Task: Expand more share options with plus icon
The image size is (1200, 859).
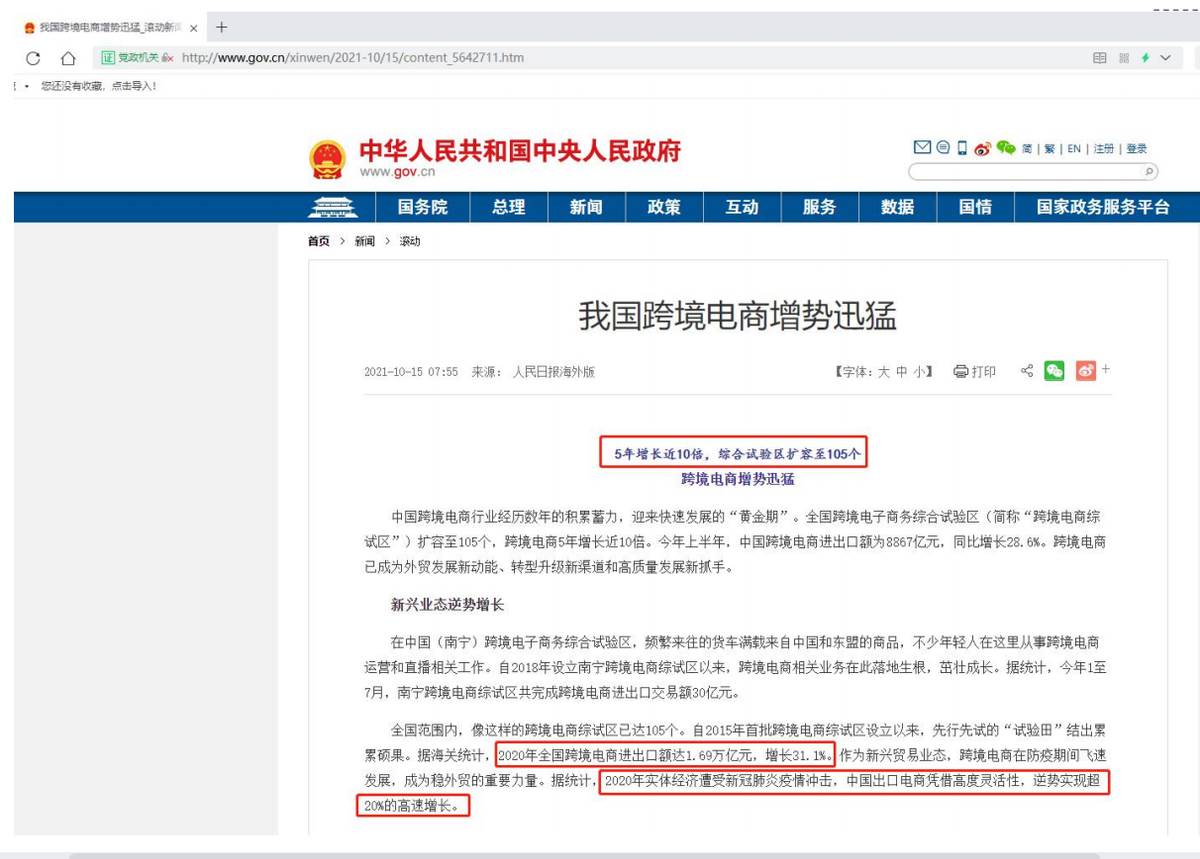Action: tap(1106, 370)
